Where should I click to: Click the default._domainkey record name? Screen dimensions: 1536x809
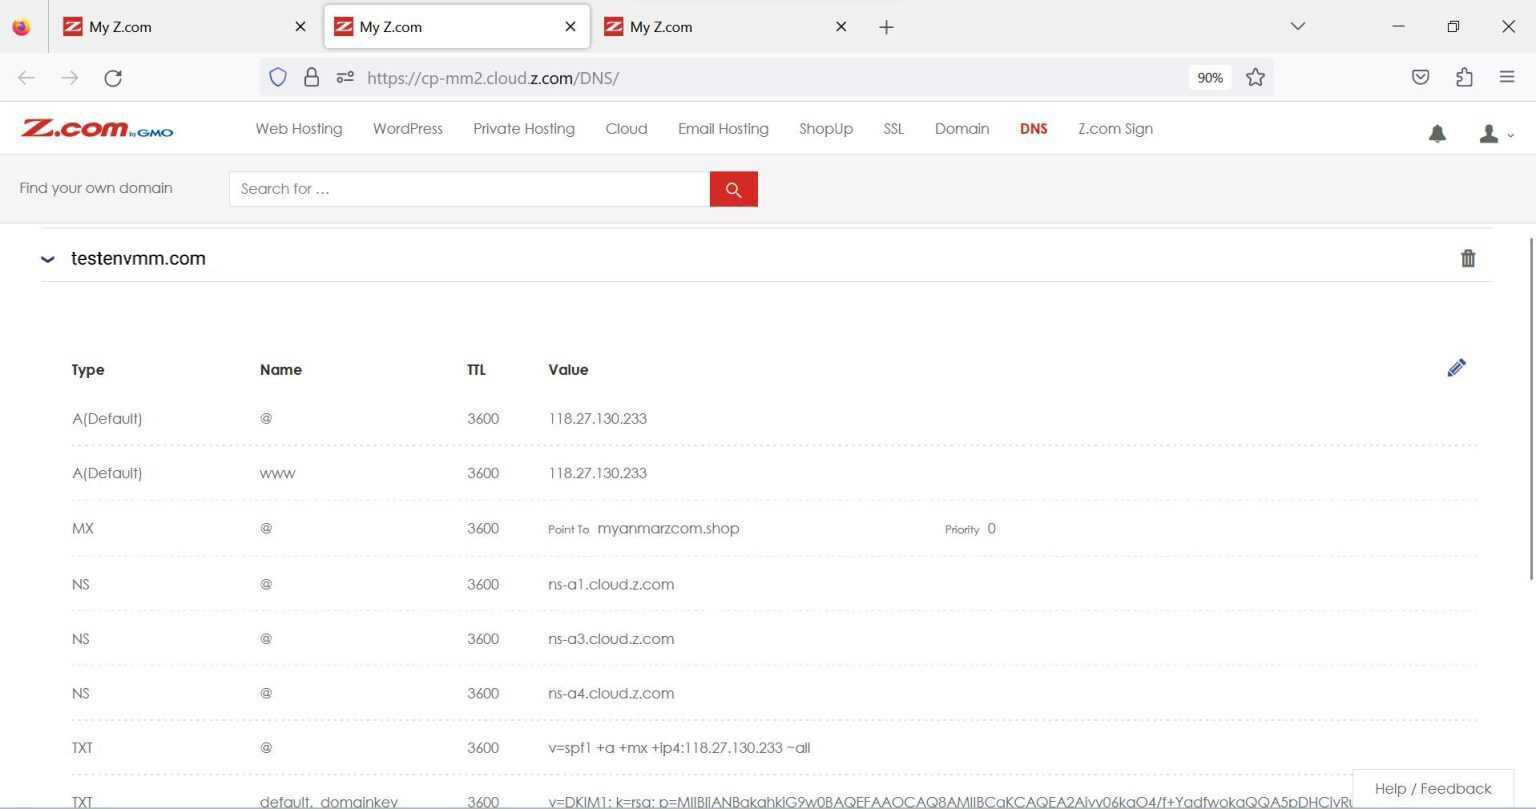click(329, 801)
